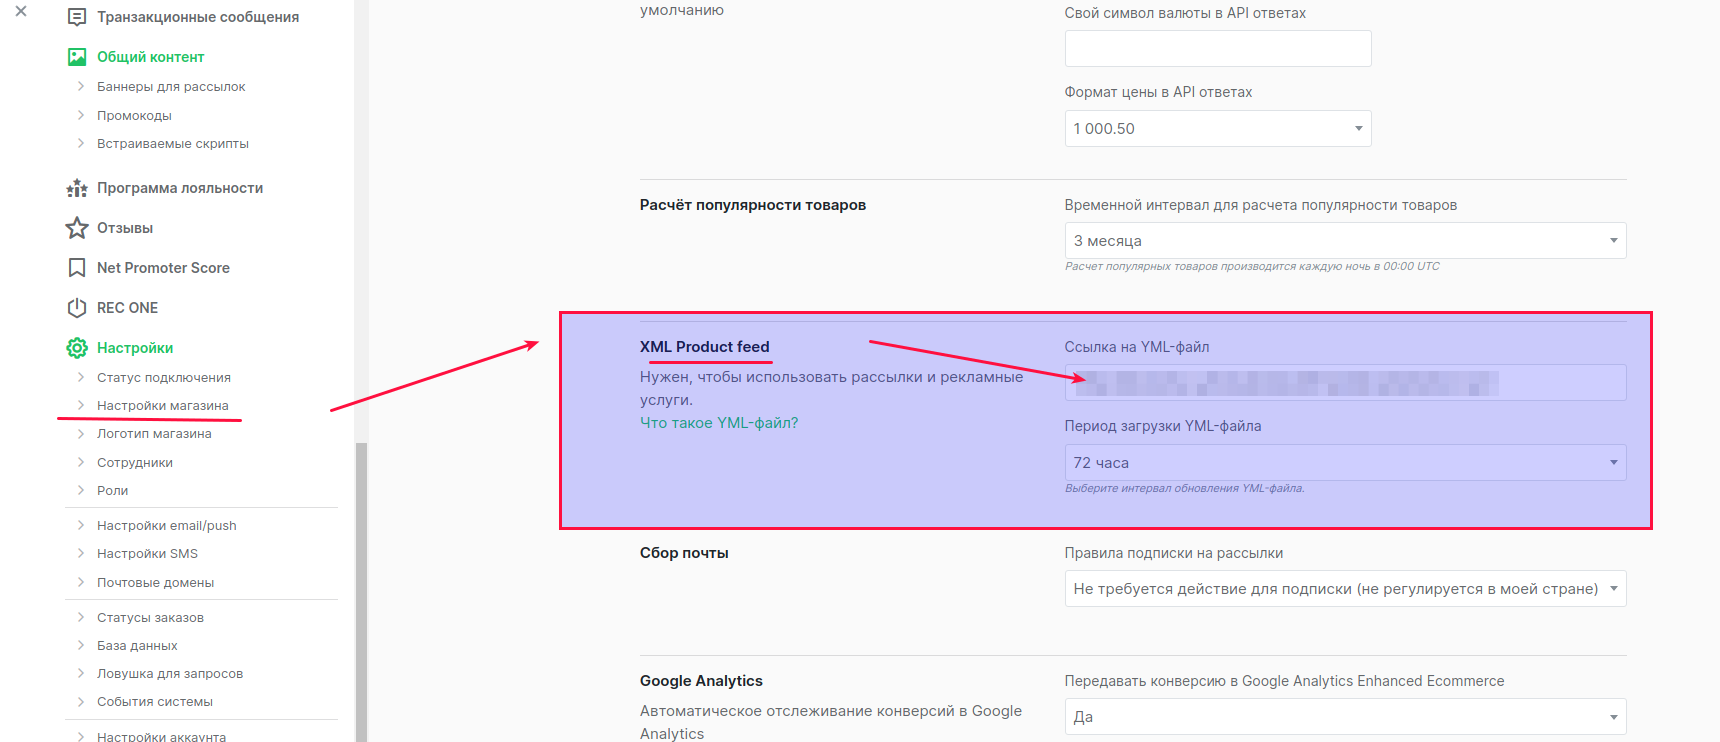Open 'Промокоды' under Общий контент

134,116
